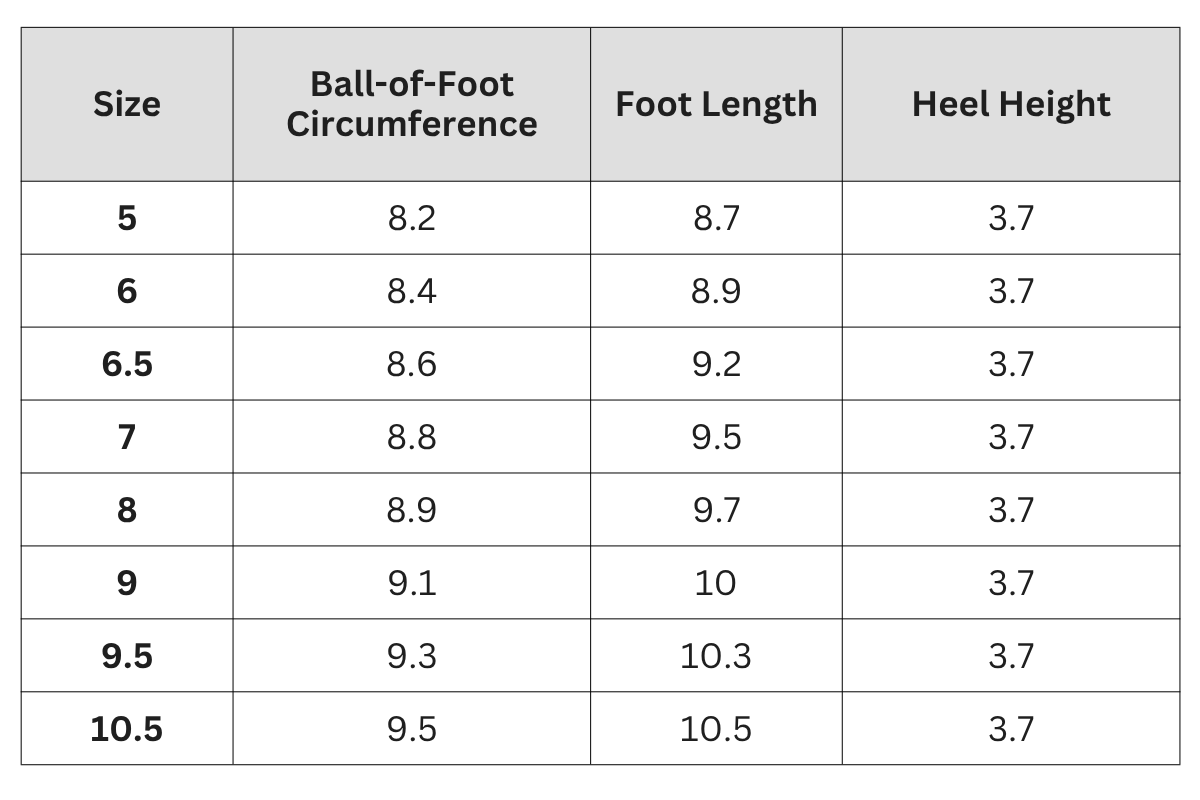Select the 9.1 circumference cell

click(x=411, y=583)
